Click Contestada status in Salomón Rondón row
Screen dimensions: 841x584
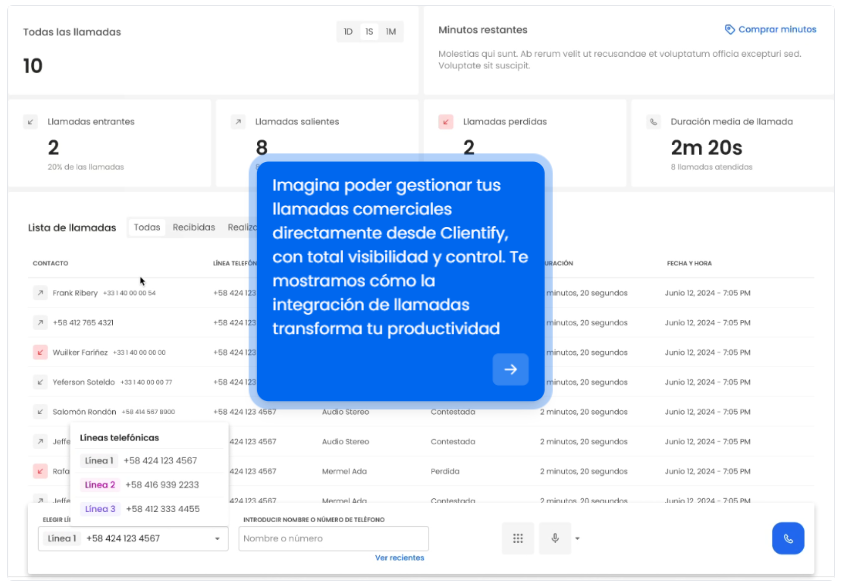point(453,412)
